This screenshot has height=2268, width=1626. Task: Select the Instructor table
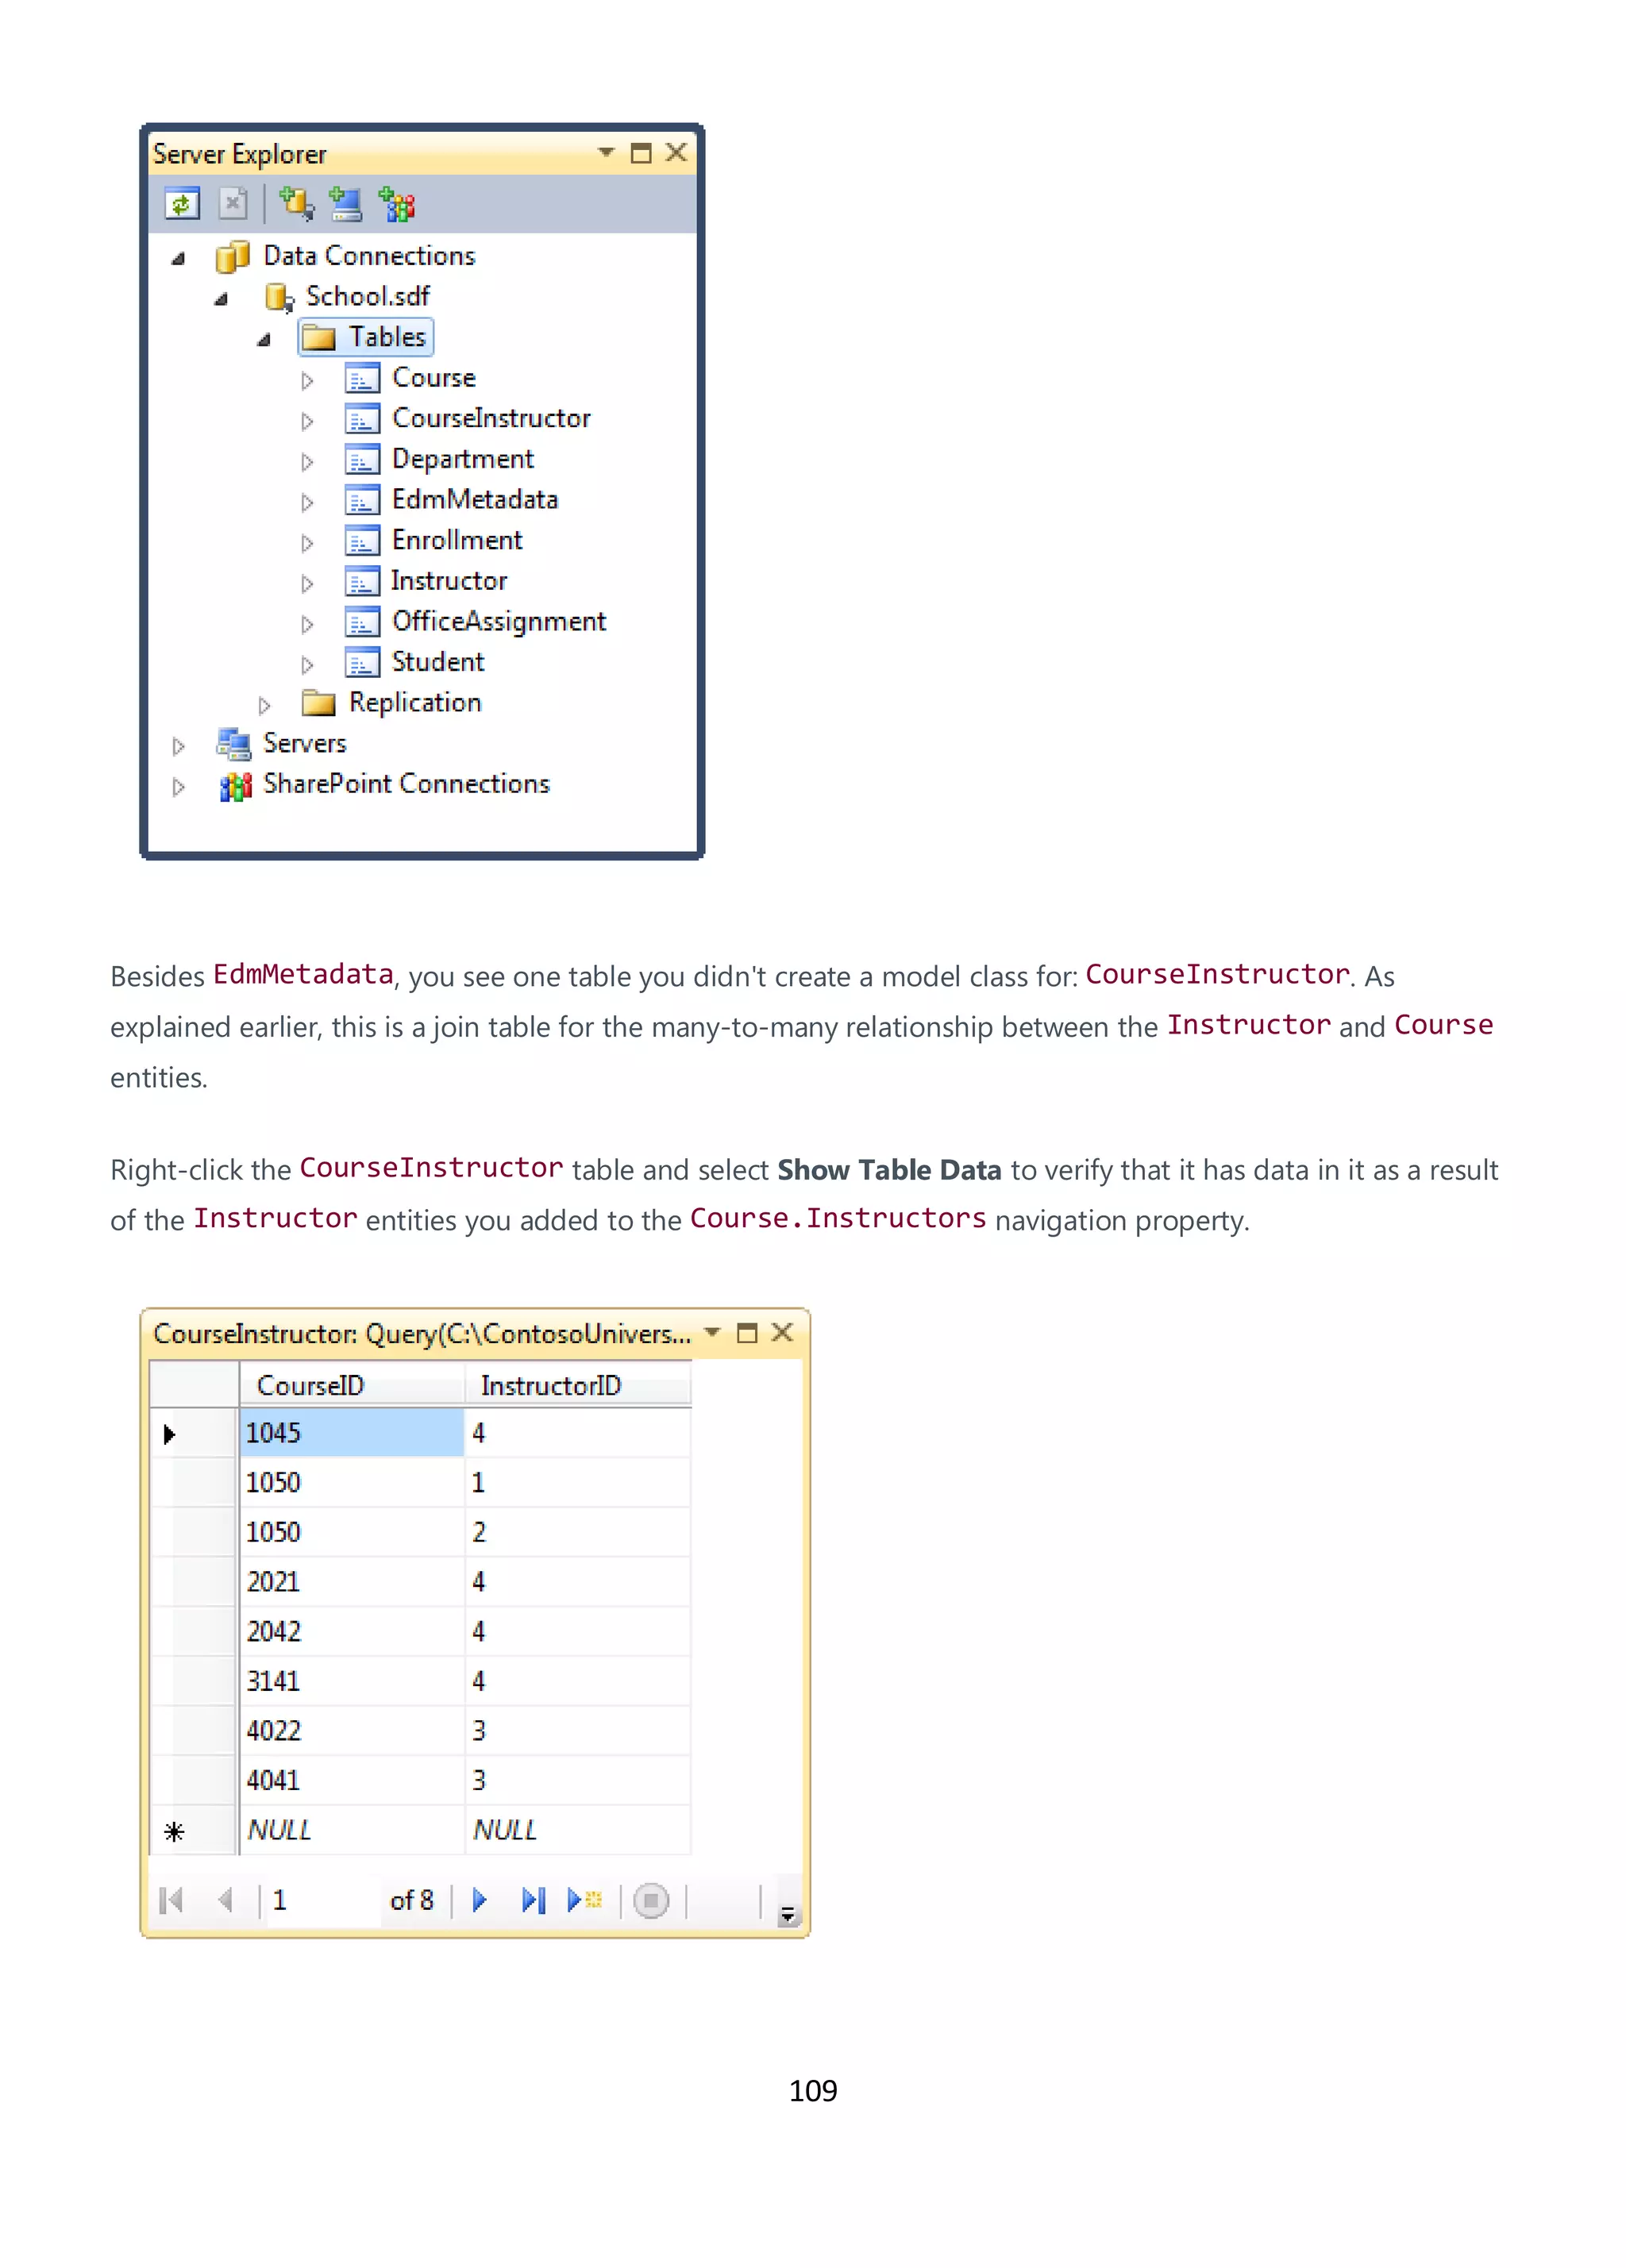point(448,581)
